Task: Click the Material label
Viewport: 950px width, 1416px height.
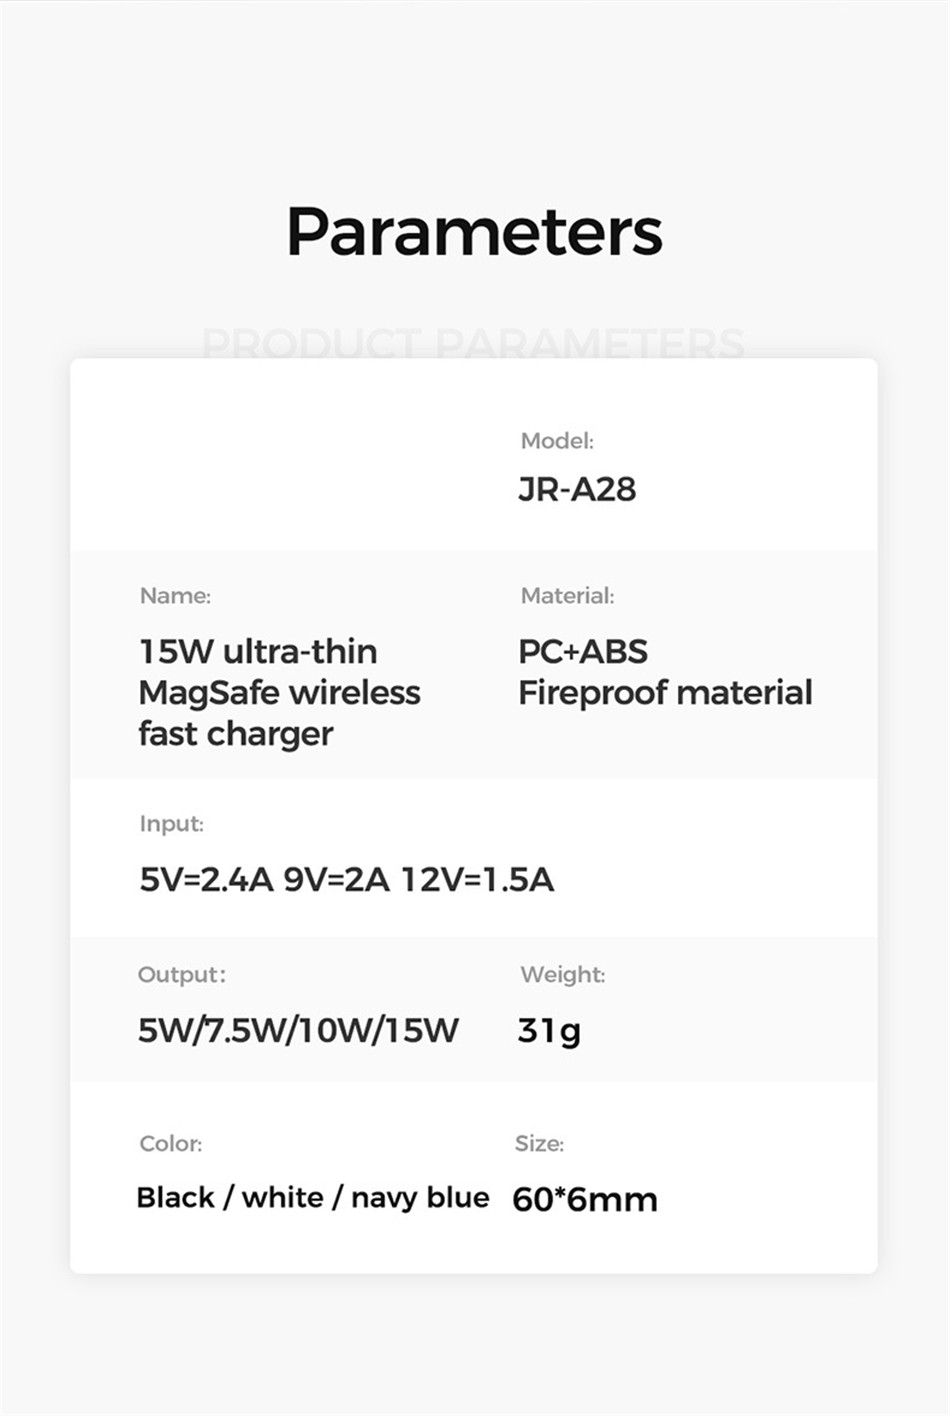Action: coord(567,596)
